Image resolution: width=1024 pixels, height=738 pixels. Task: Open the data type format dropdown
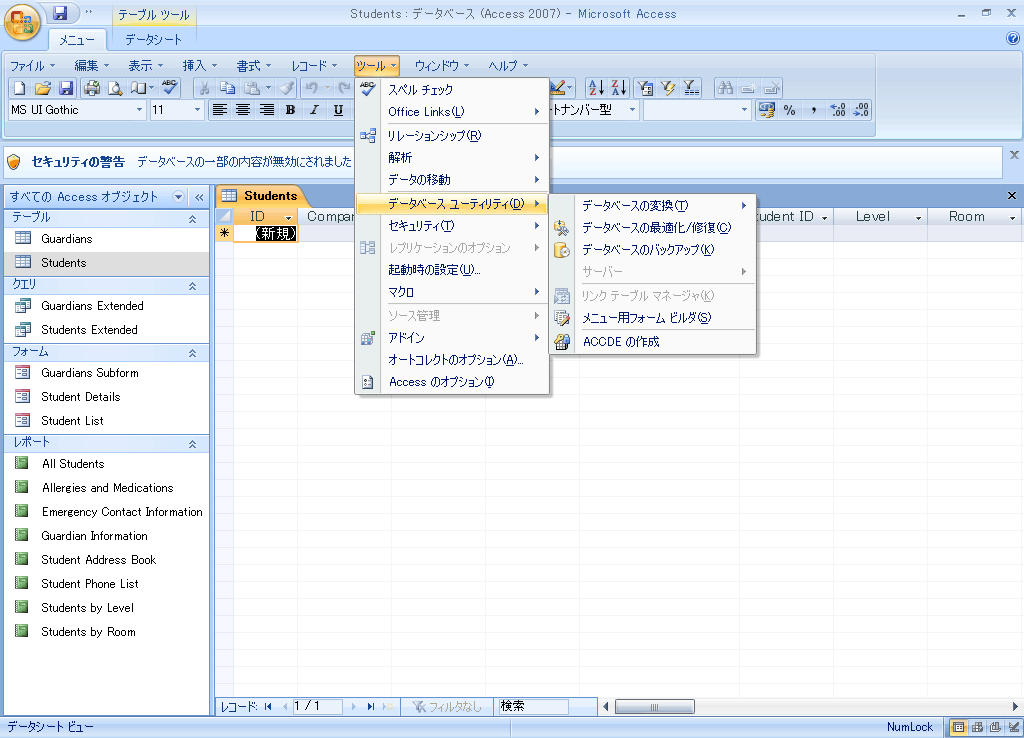pos(632,110)
